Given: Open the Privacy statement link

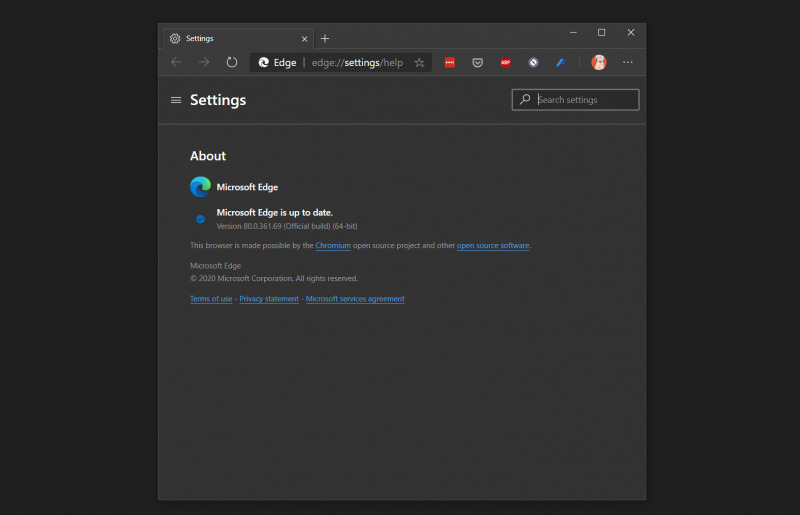Looking at the screenshot, I should 269,299.
